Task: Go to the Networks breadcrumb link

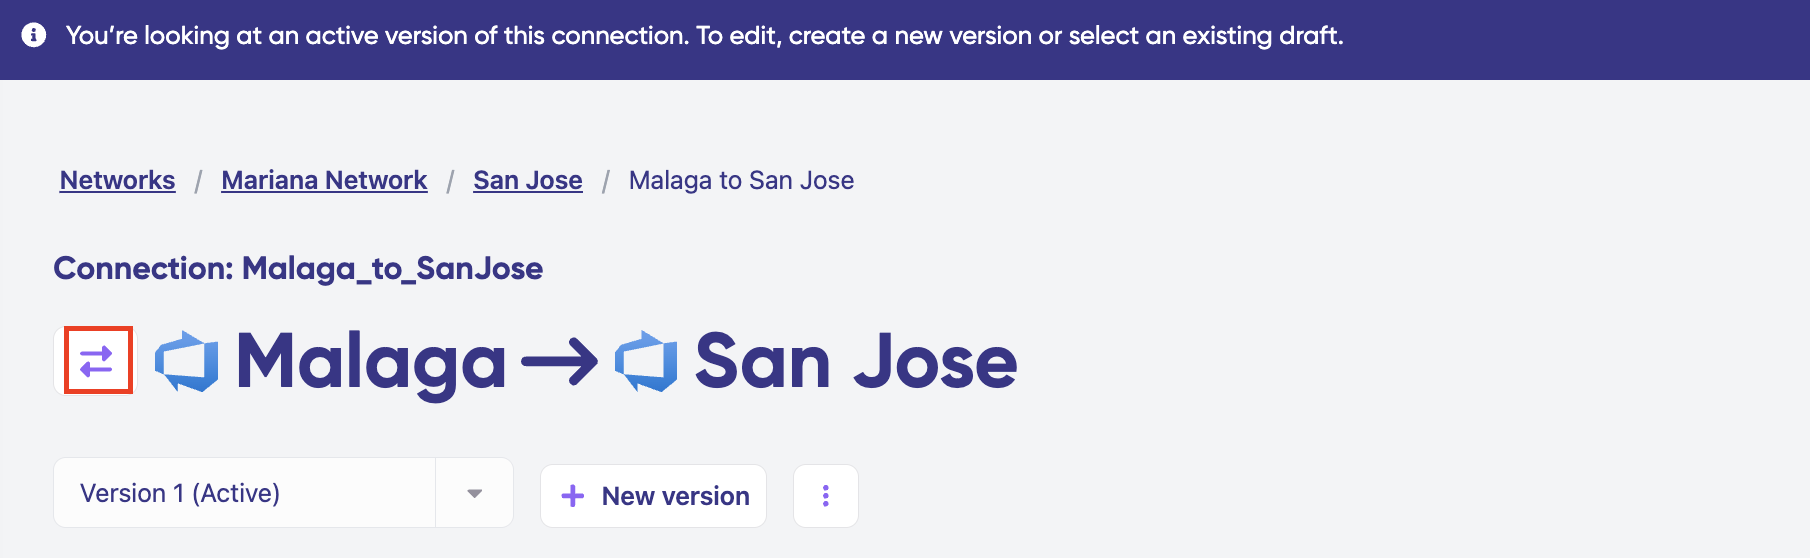Action: click(117, 180)
